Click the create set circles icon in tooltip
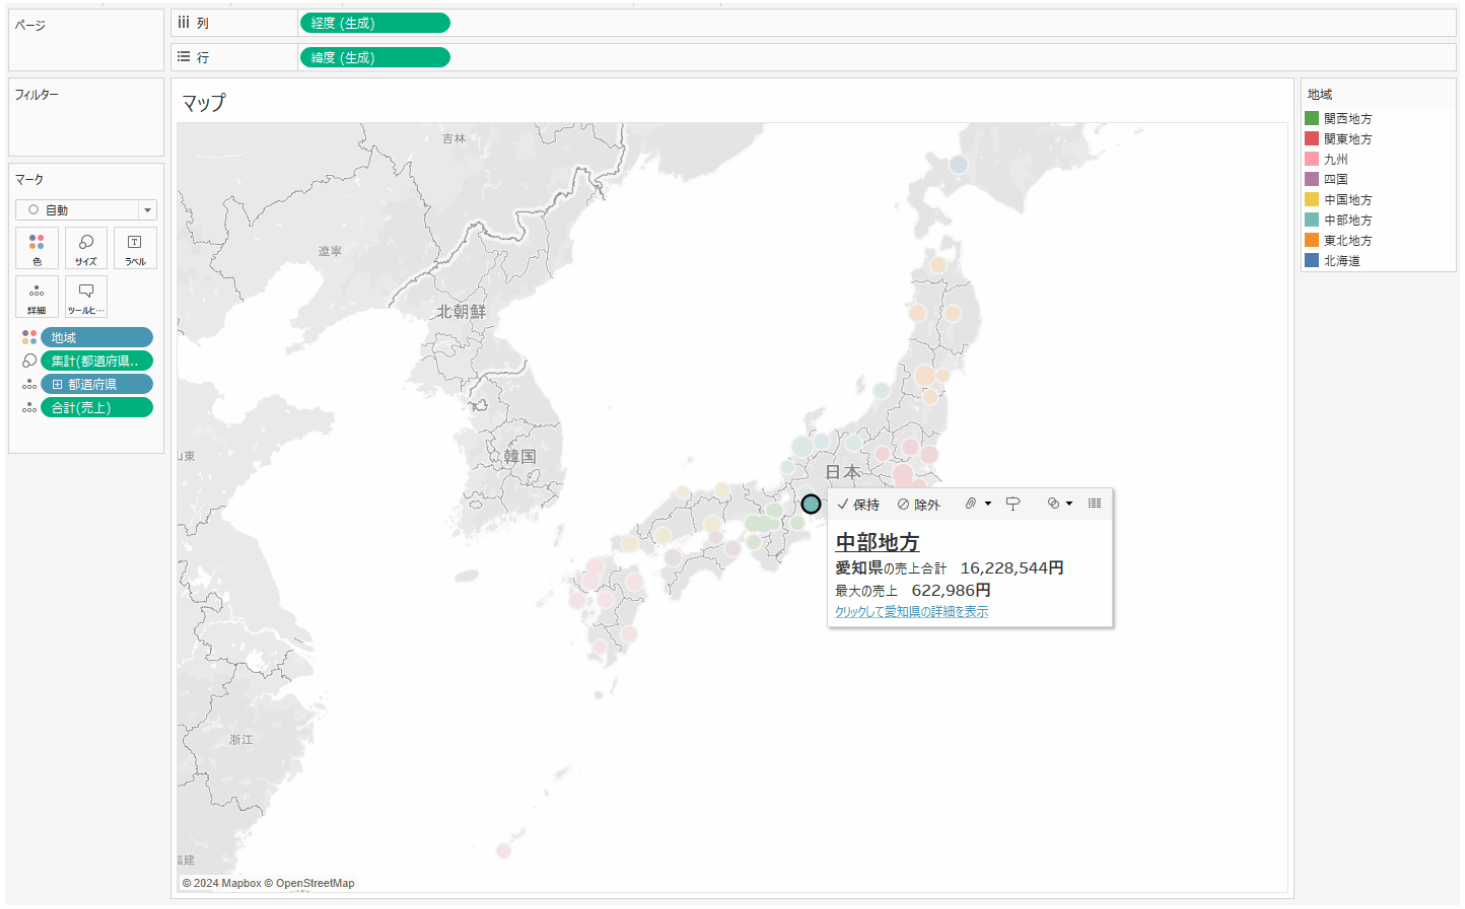This screenshot has height=909, width=1465. click(x=1053, y=504)
